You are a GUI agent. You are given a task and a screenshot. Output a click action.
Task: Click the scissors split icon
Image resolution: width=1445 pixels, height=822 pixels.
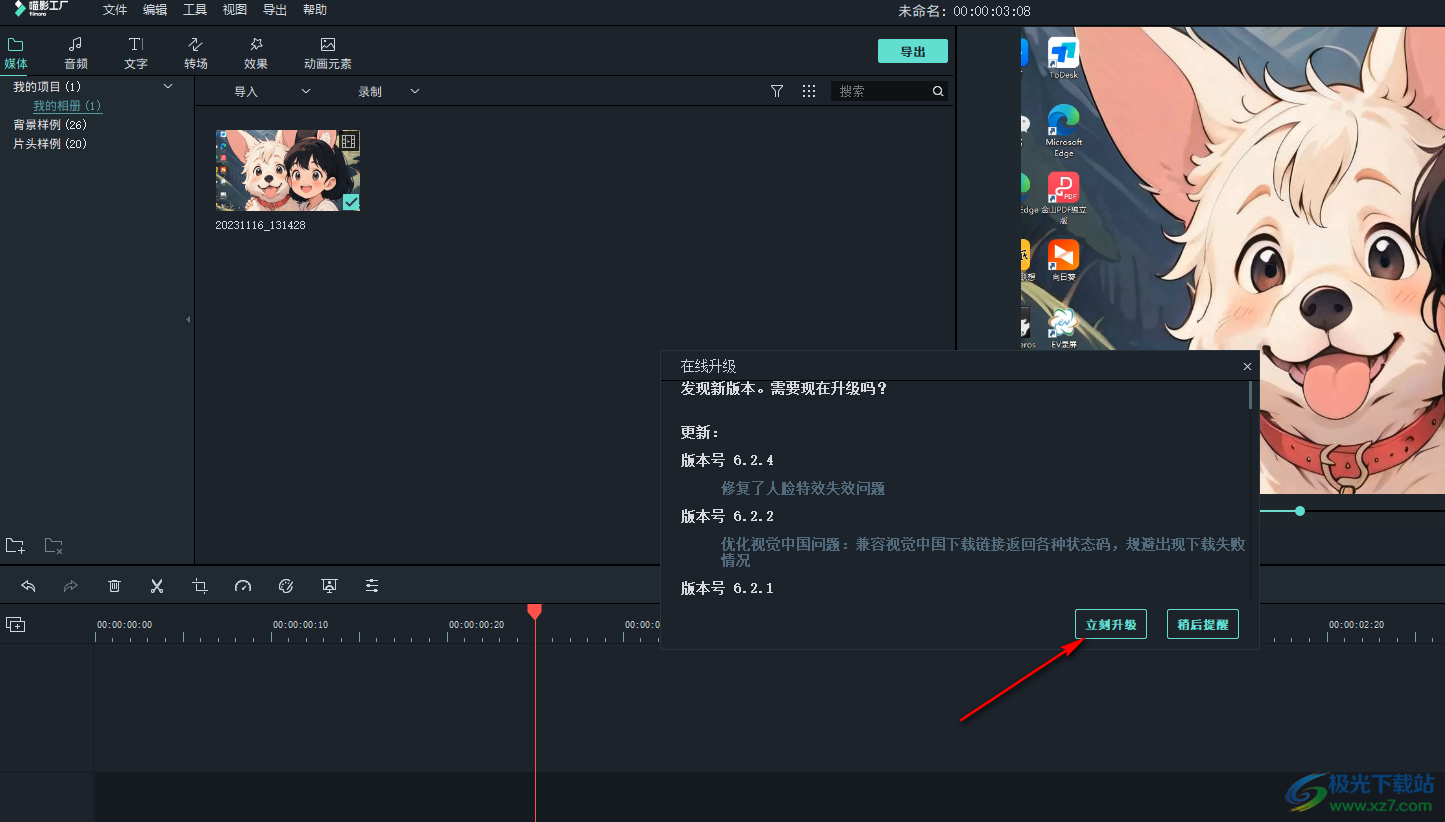point(157,586)
